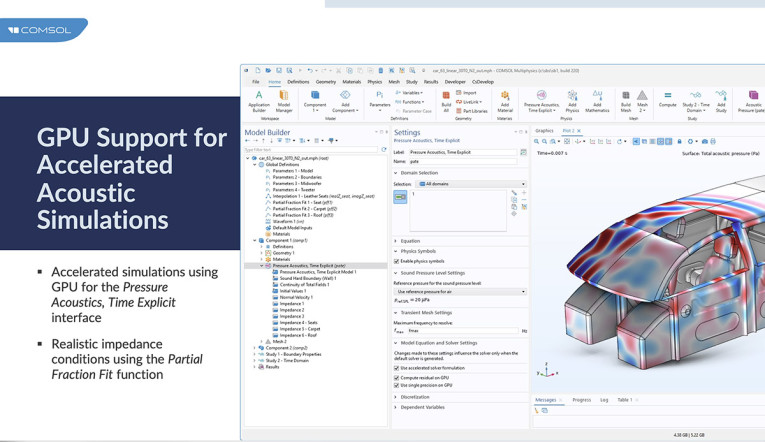765x442 pixels.
Task: Switch to the Graphics tab
Action: pos(544,131)
